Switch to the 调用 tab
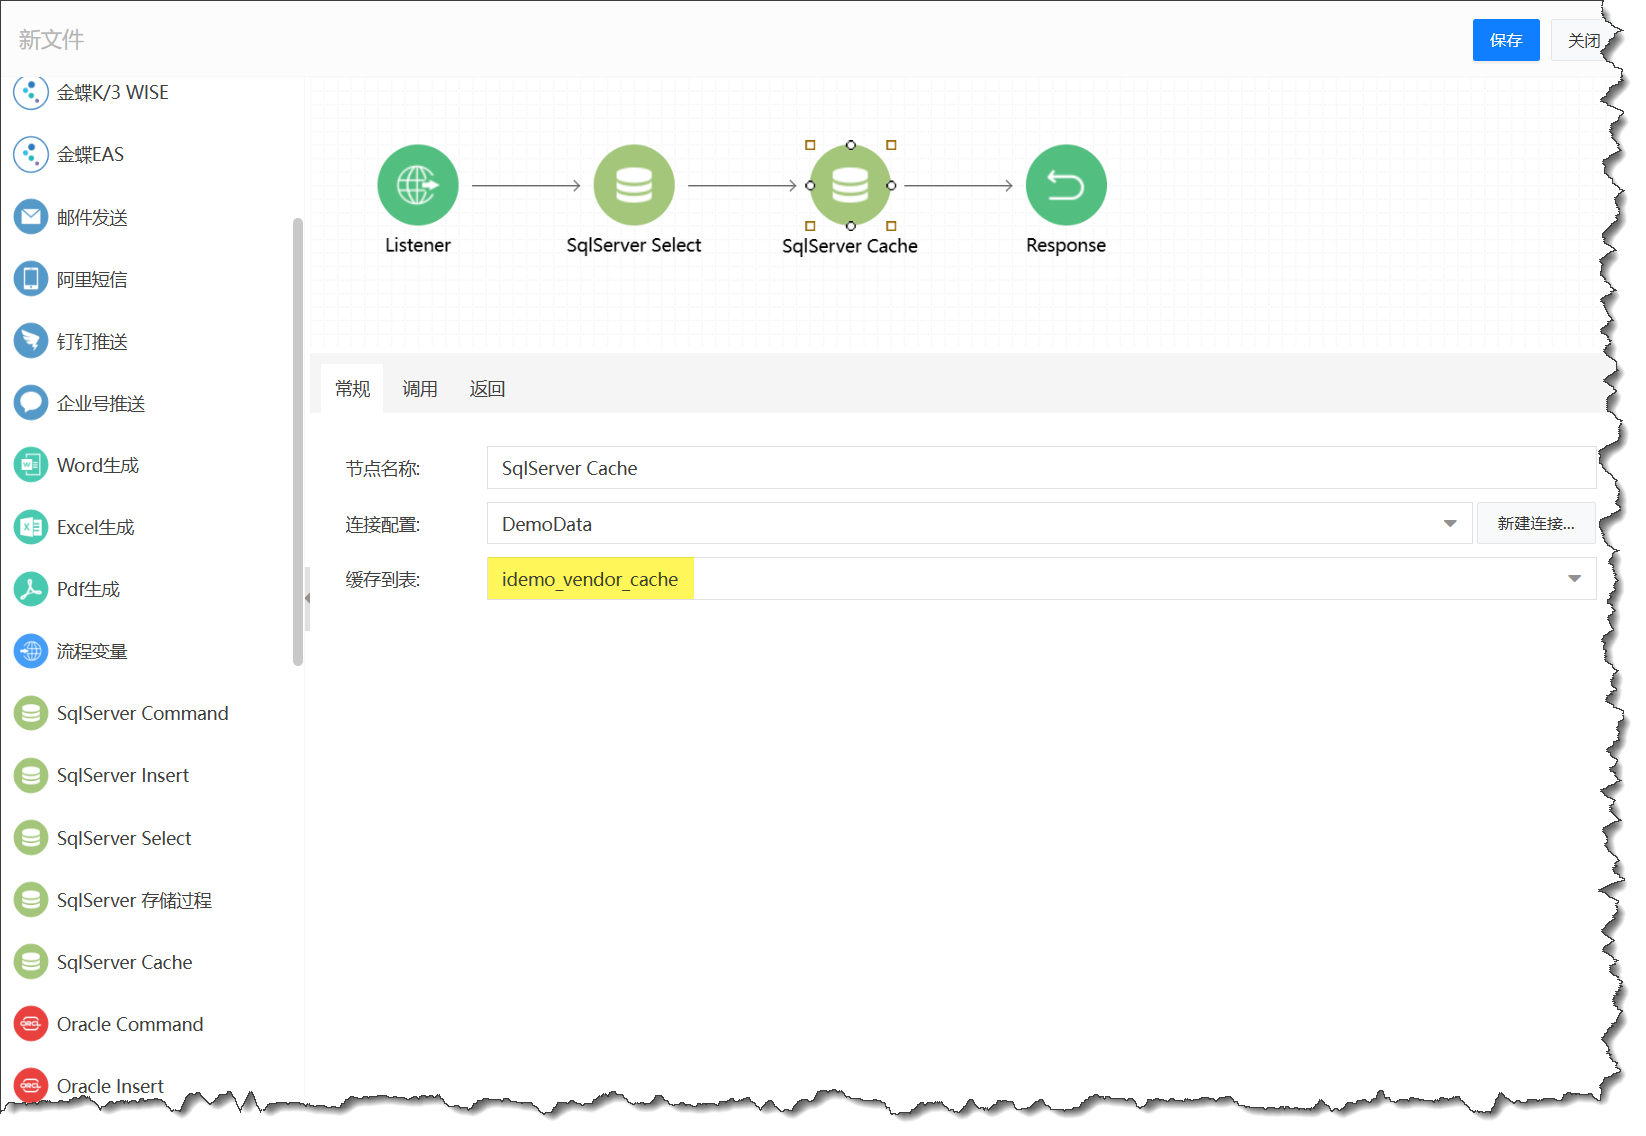Viewport: 1646px width, 1136px height. click(x=419, y=389)
